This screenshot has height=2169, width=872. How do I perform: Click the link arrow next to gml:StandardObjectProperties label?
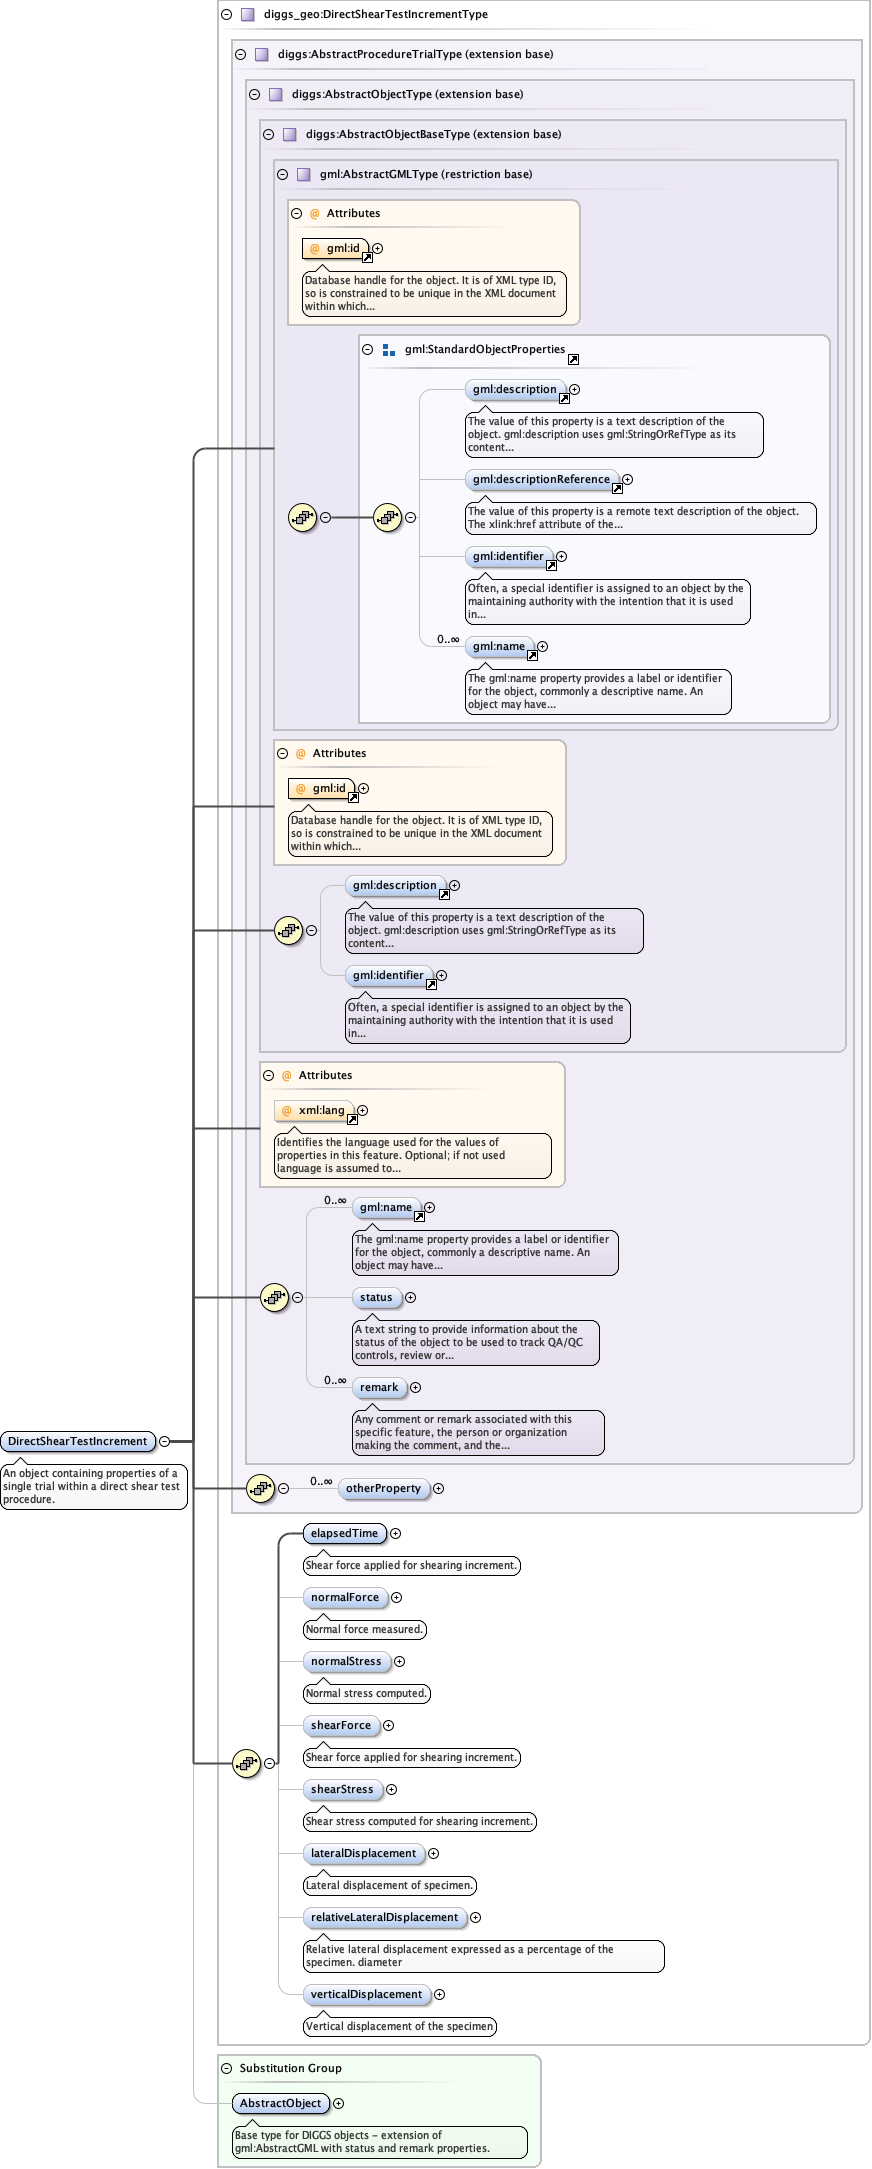point(573,359)
